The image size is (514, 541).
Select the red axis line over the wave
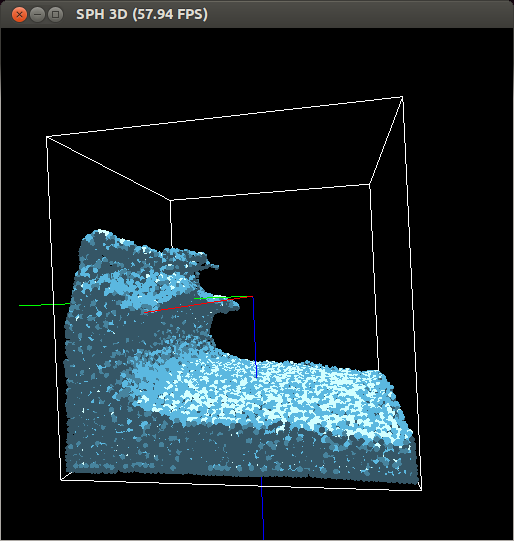pyautogui.click(x=198, y=304)
